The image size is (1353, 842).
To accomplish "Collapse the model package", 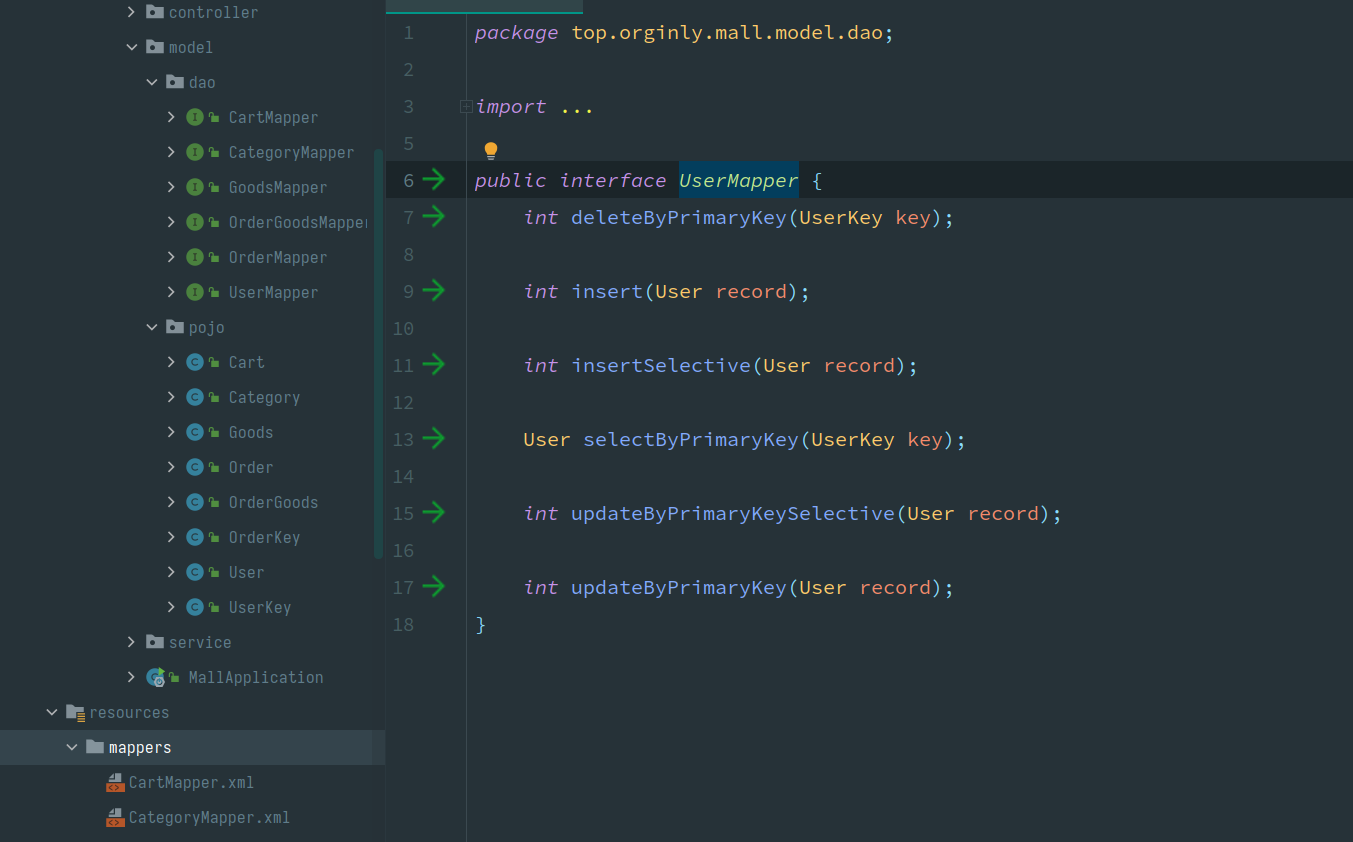I will (x=131, y=47).
